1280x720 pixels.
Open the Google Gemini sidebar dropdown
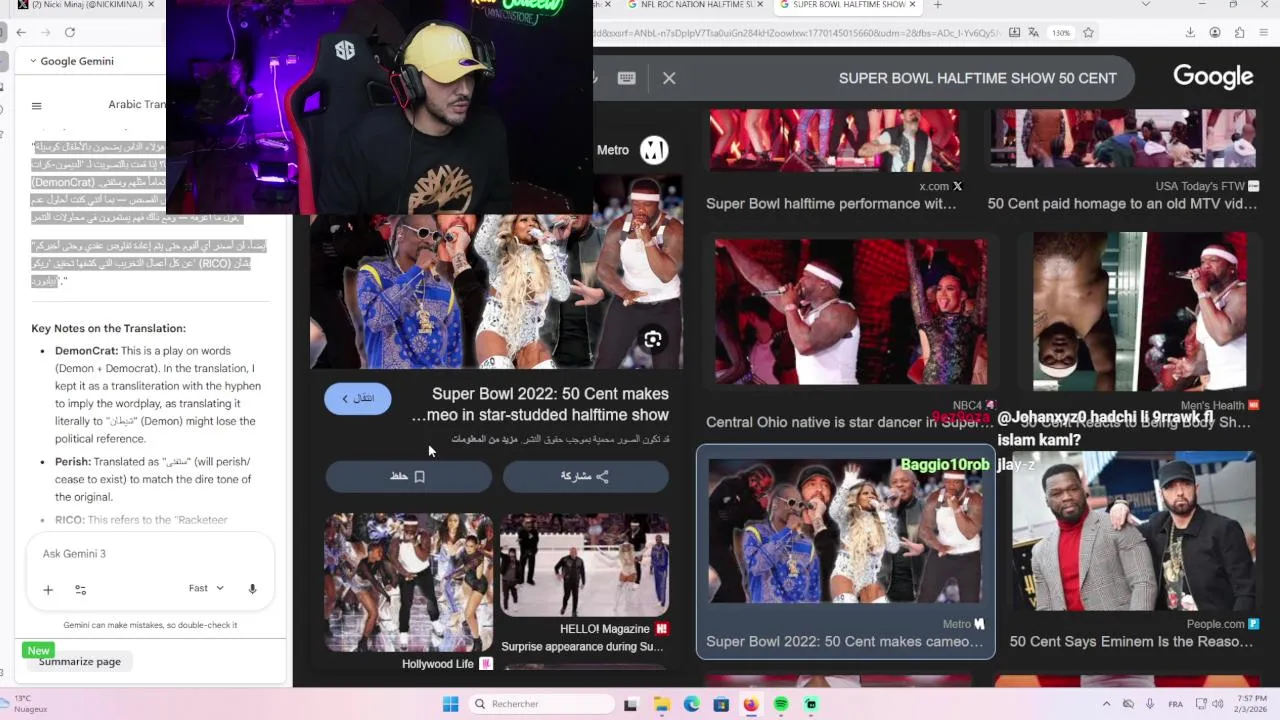pyautogui.click(x=72, y=61)
